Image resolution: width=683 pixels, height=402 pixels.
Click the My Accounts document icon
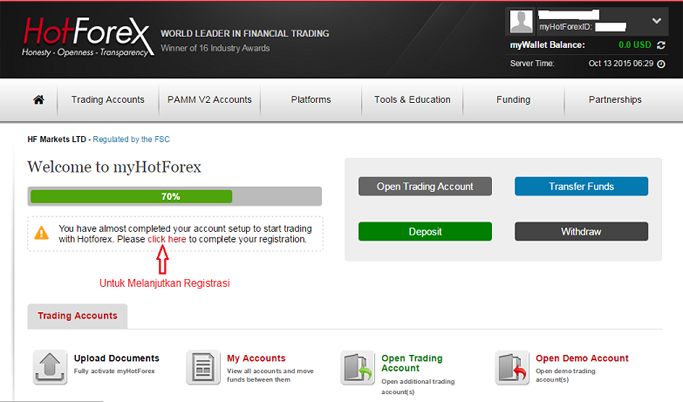click(203, 368)
